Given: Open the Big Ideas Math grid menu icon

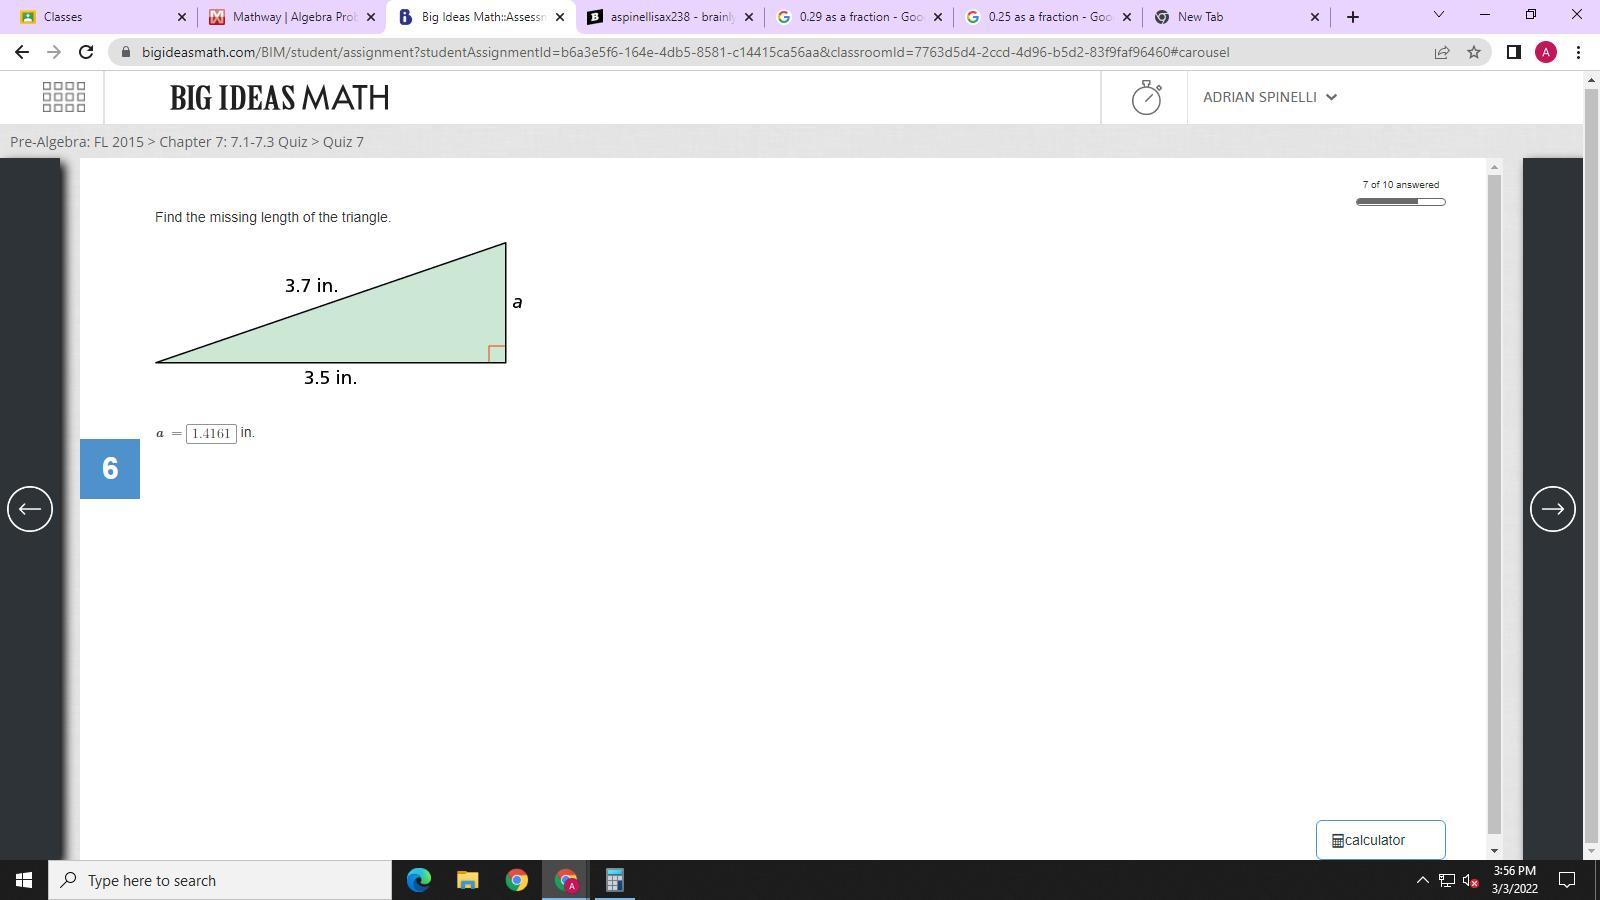Looking at the screenshot, I should point(64,97).
